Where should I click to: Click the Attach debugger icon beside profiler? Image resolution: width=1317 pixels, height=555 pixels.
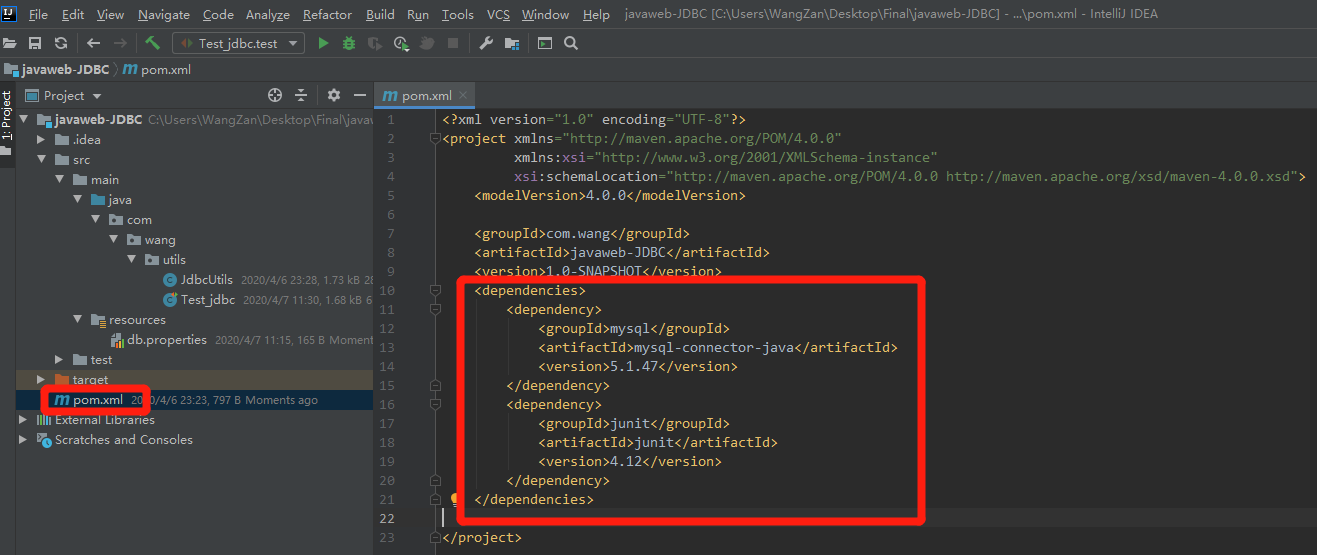coord(427,43)
